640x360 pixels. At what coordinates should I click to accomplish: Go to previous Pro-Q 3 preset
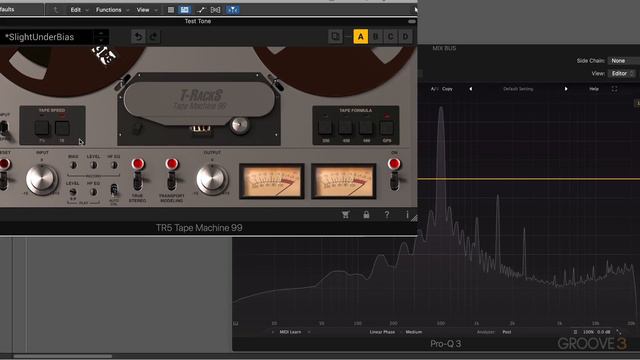[471, 89]
